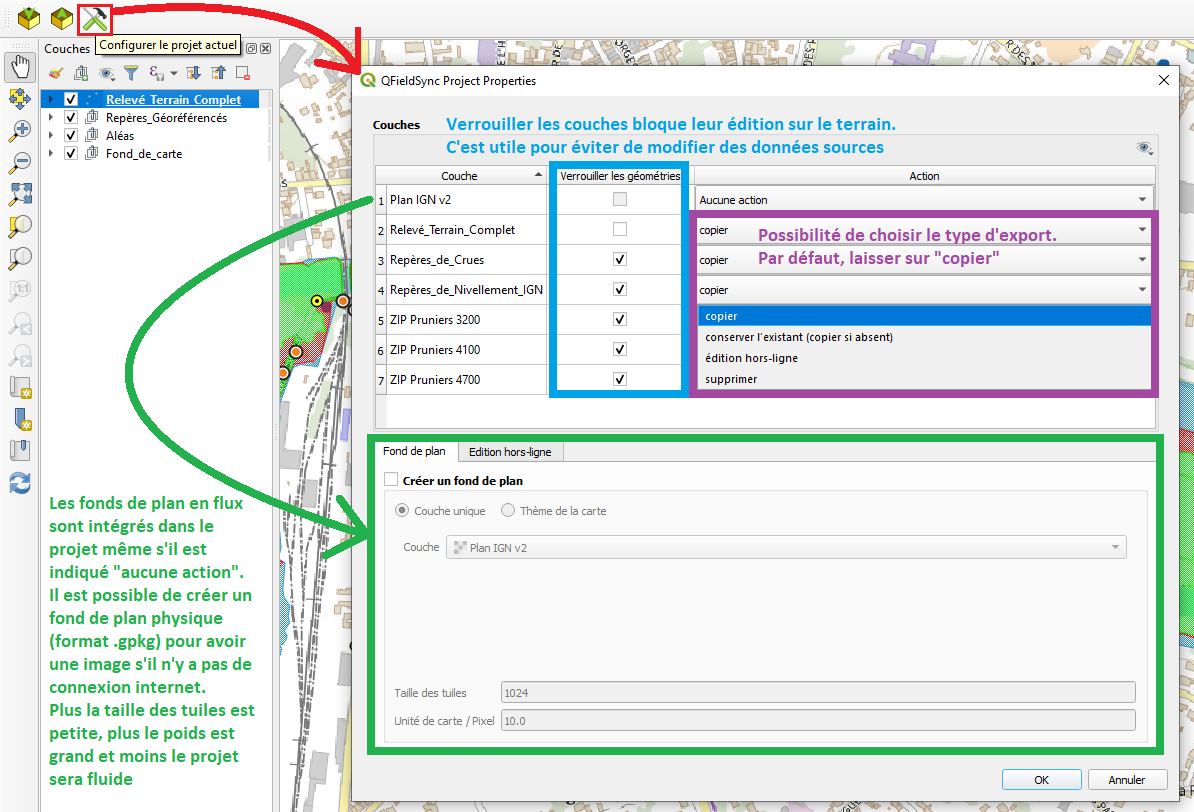This screenshot has width=1194, height=812.
Task: Select the Zoom Out magnifier tool
Action: [20, 162]
